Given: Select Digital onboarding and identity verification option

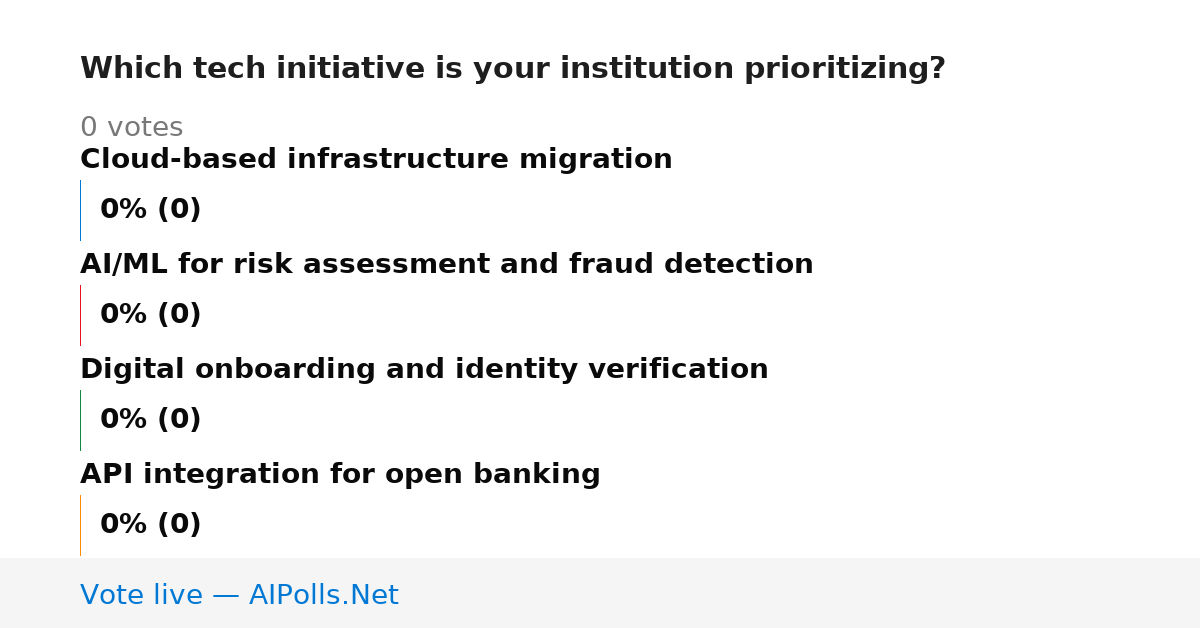Looking at the screenshot, I should click(424, 370).
